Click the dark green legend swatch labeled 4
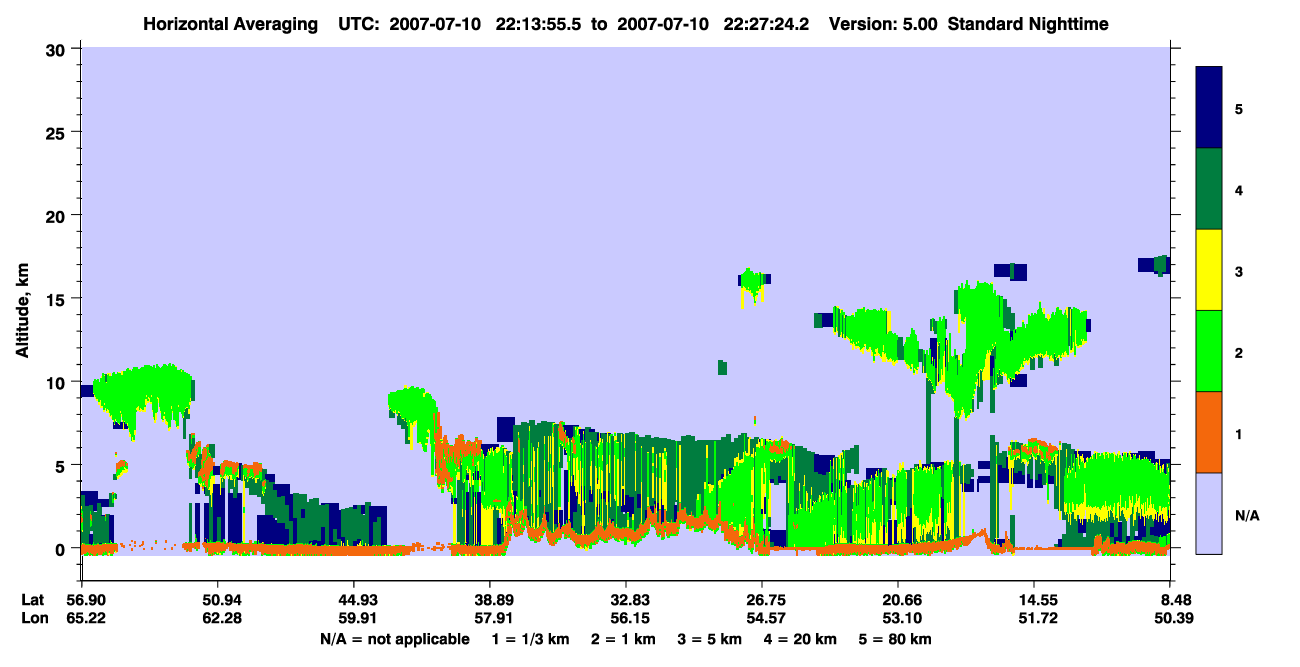Viewport: 1300px width, 667px height. pos(1210,189)
